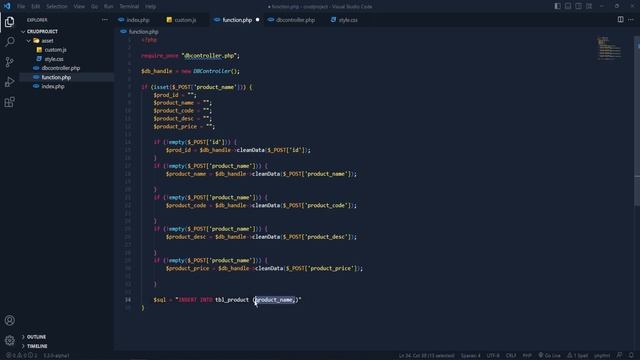Open the View menu
The image size is (640, 360).
pos(79,7)
